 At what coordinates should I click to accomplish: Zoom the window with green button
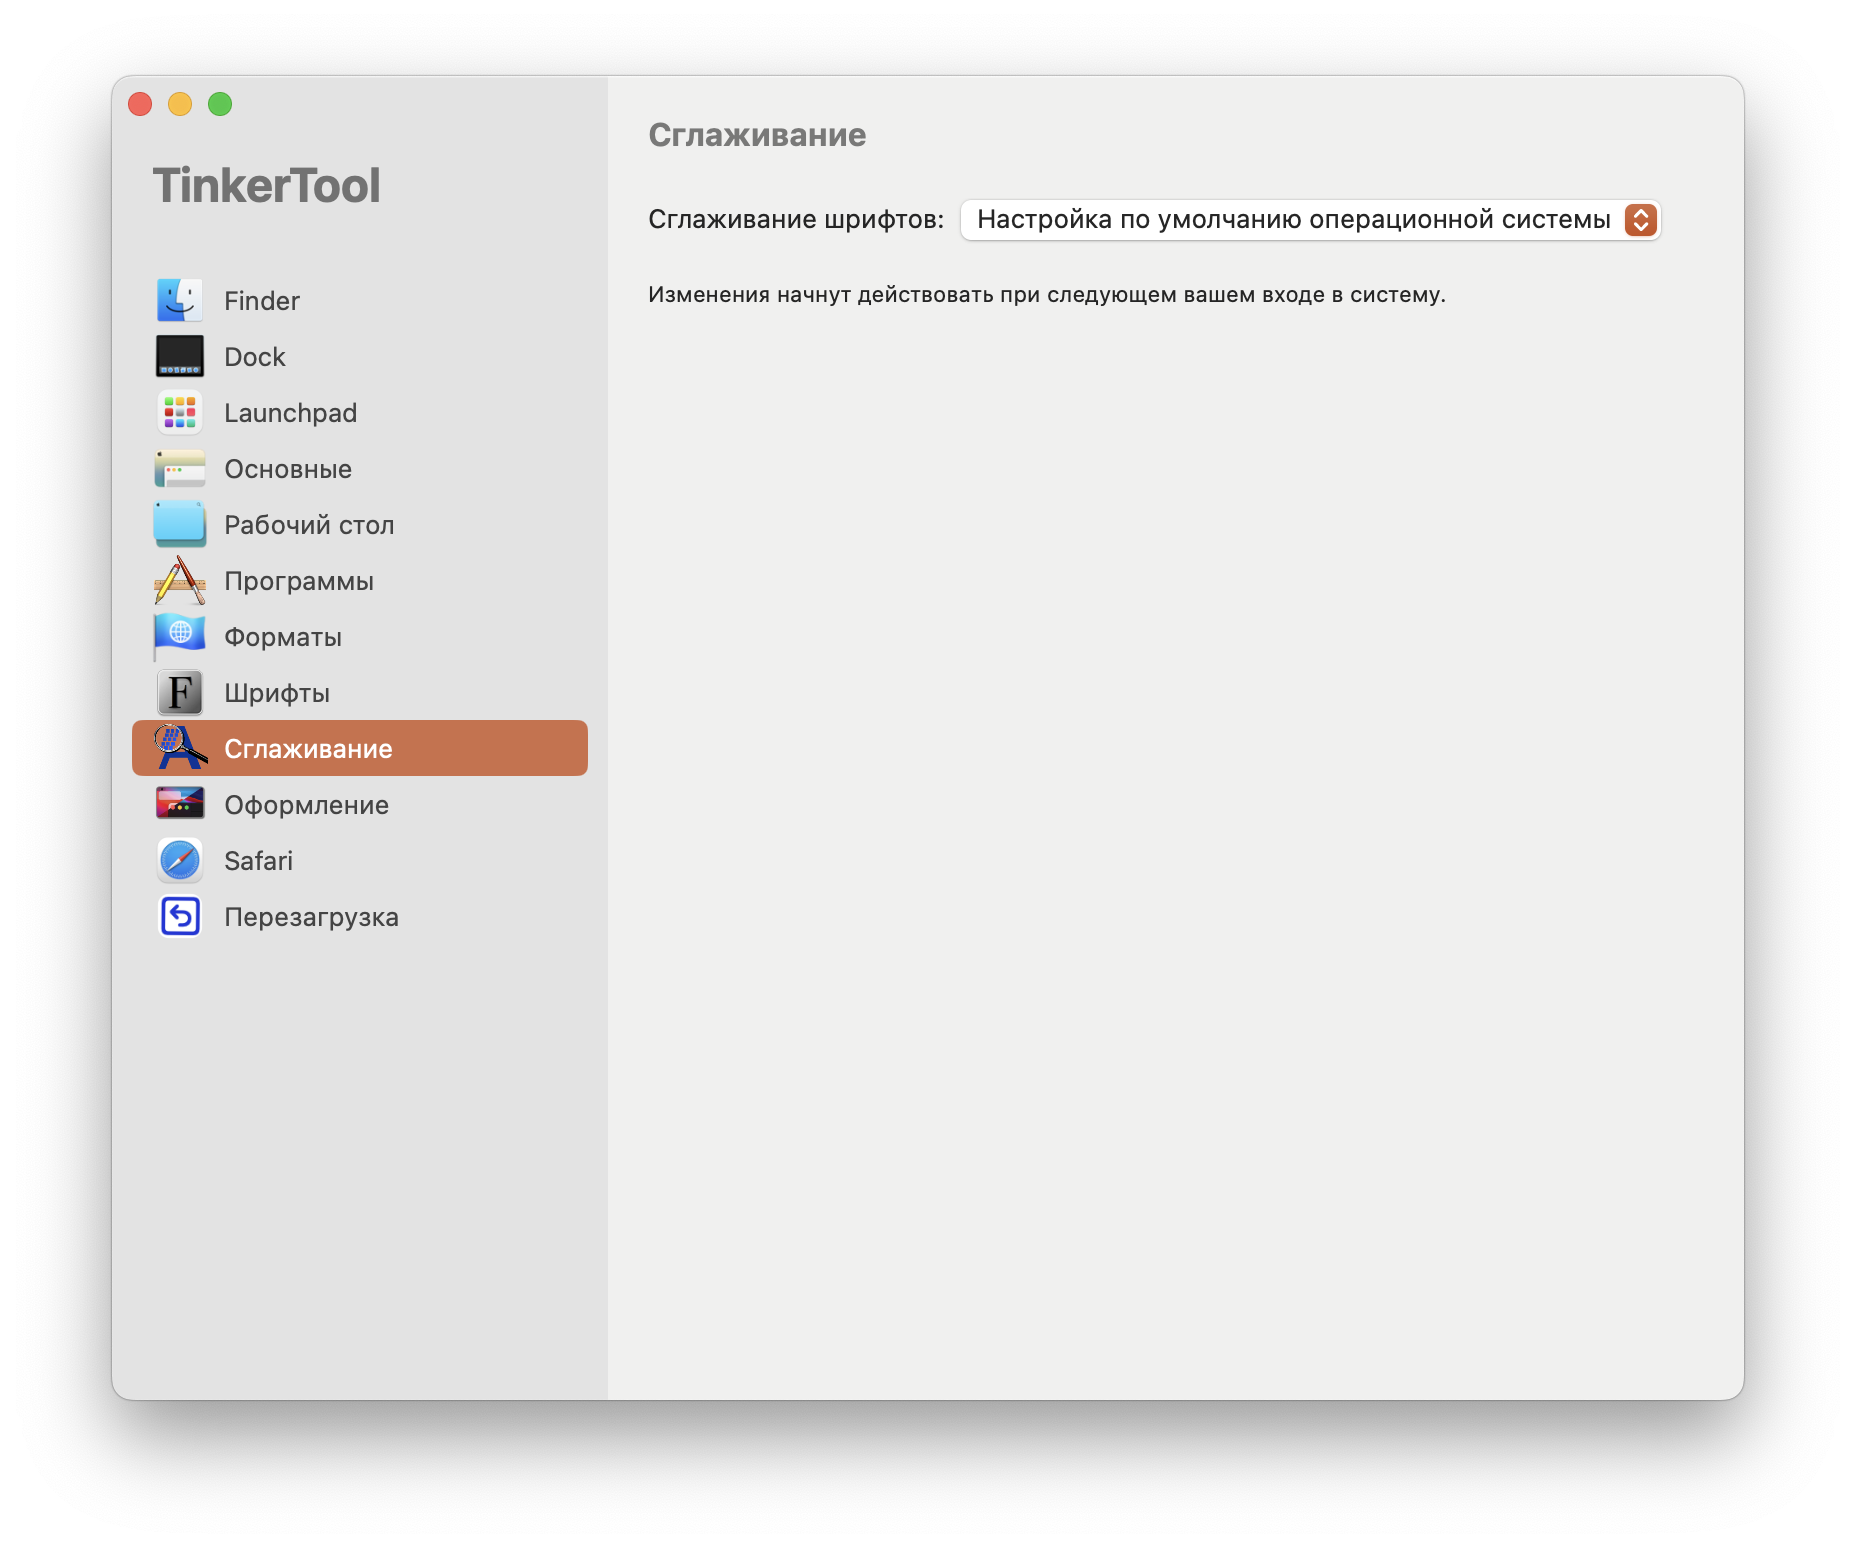pos(220,104)
